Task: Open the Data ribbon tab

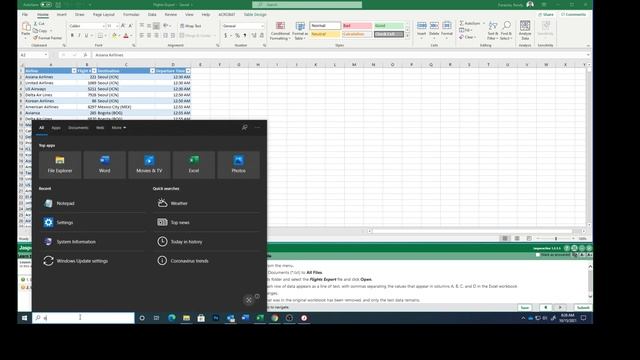Action: (152, 14)
